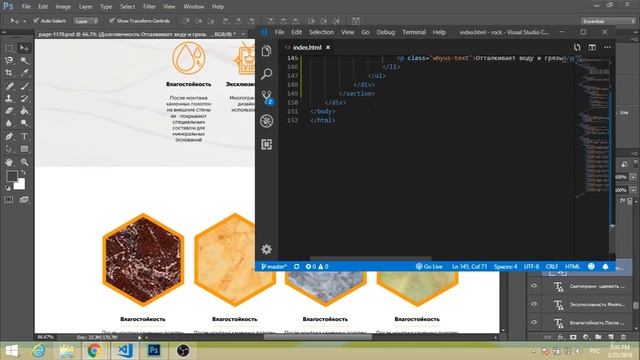Click Go Live in the status bar
640x360 pixels.
[x=429, y=267]
